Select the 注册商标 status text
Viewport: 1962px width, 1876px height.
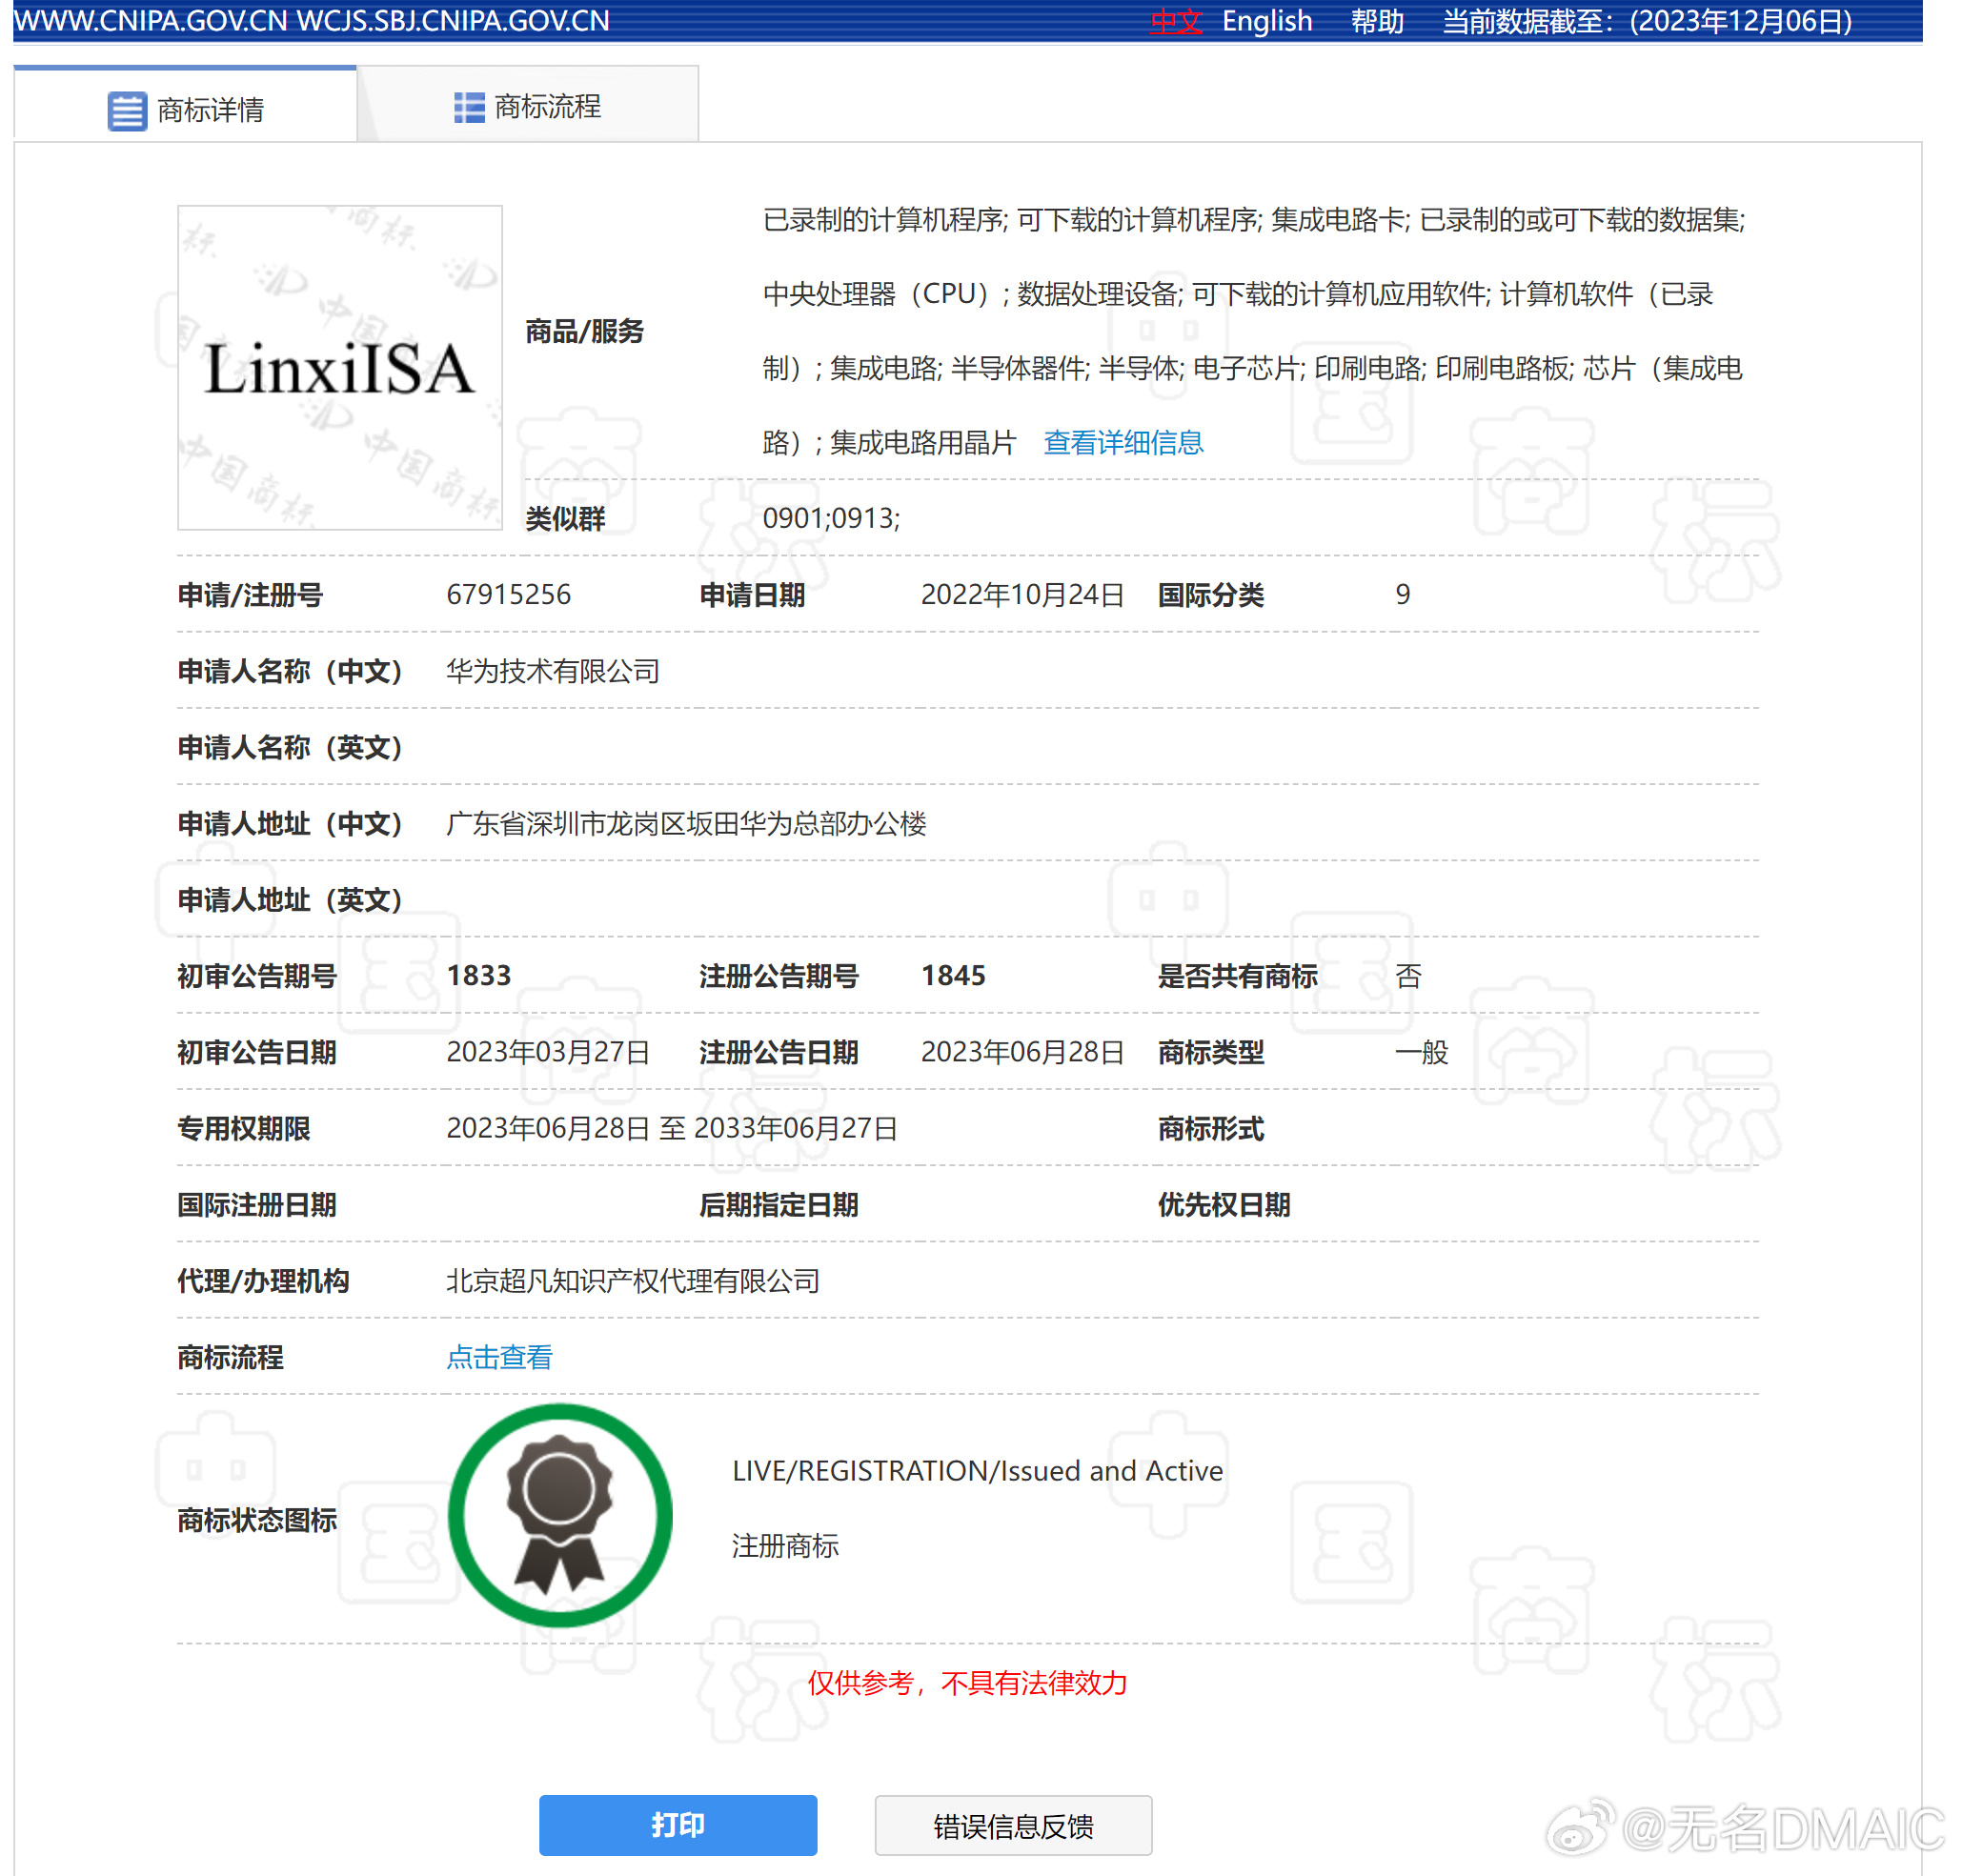(784, 1545)
